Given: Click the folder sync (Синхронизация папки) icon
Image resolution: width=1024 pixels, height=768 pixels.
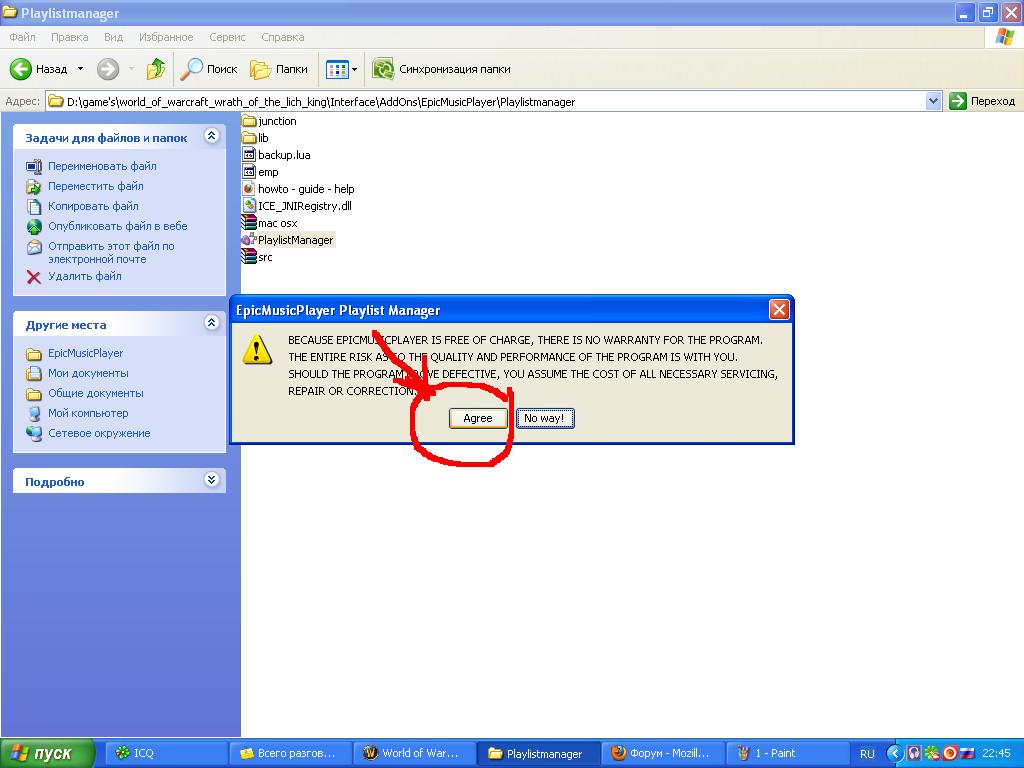Looking at the screenshot, I should (383, 69).
